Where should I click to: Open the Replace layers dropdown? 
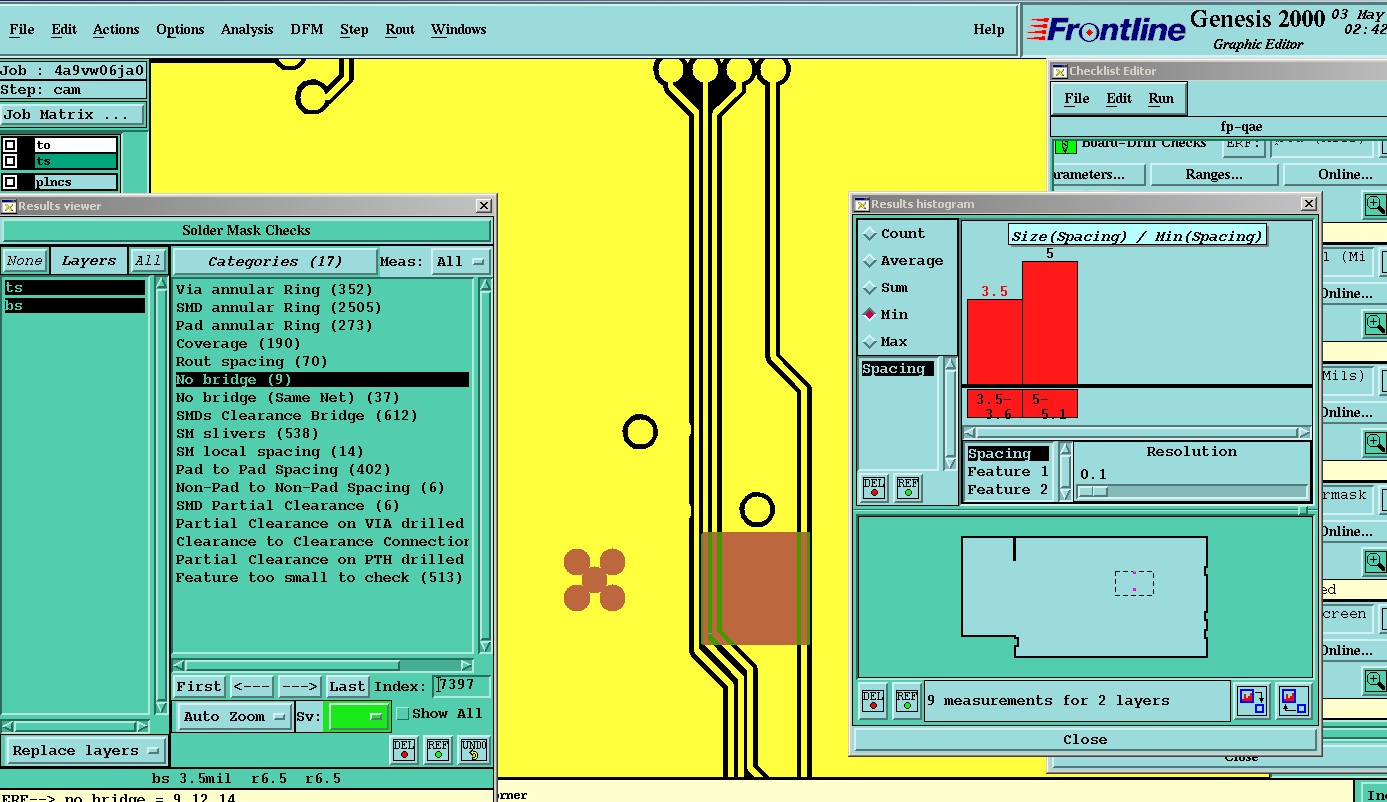tap(85, 750)
